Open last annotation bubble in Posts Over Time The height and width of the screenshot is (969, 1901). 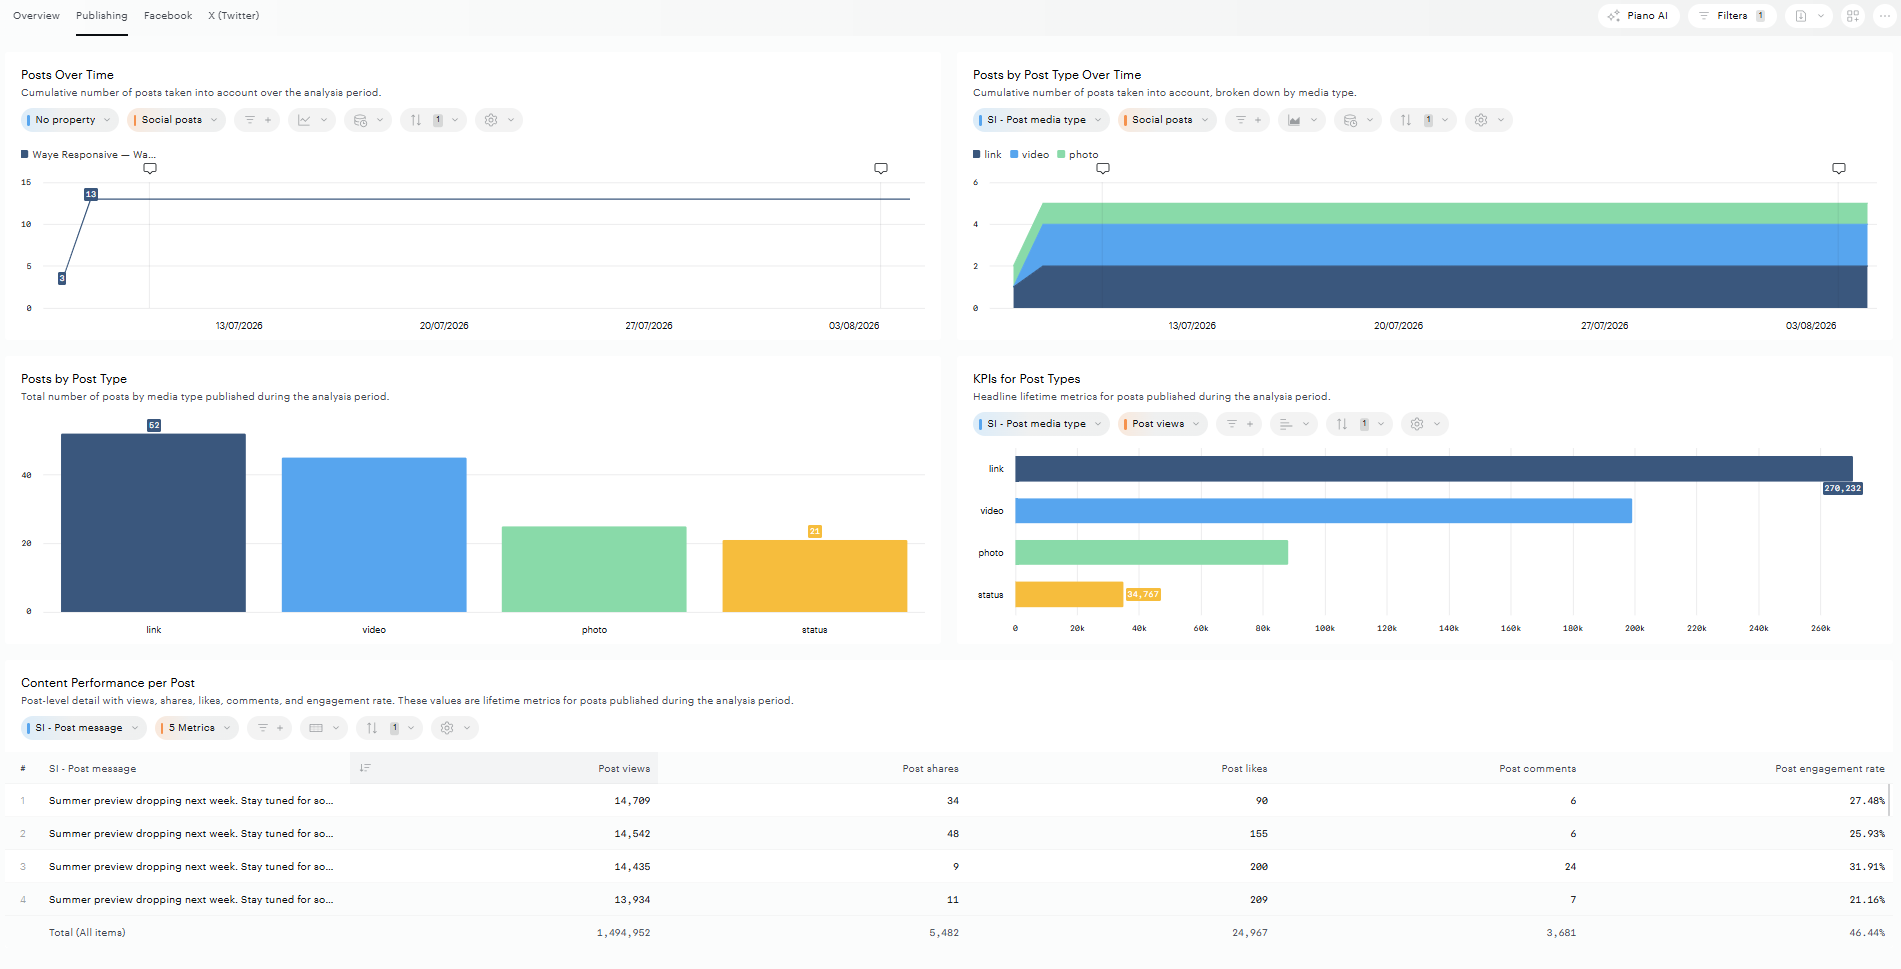tap(881, 168)
